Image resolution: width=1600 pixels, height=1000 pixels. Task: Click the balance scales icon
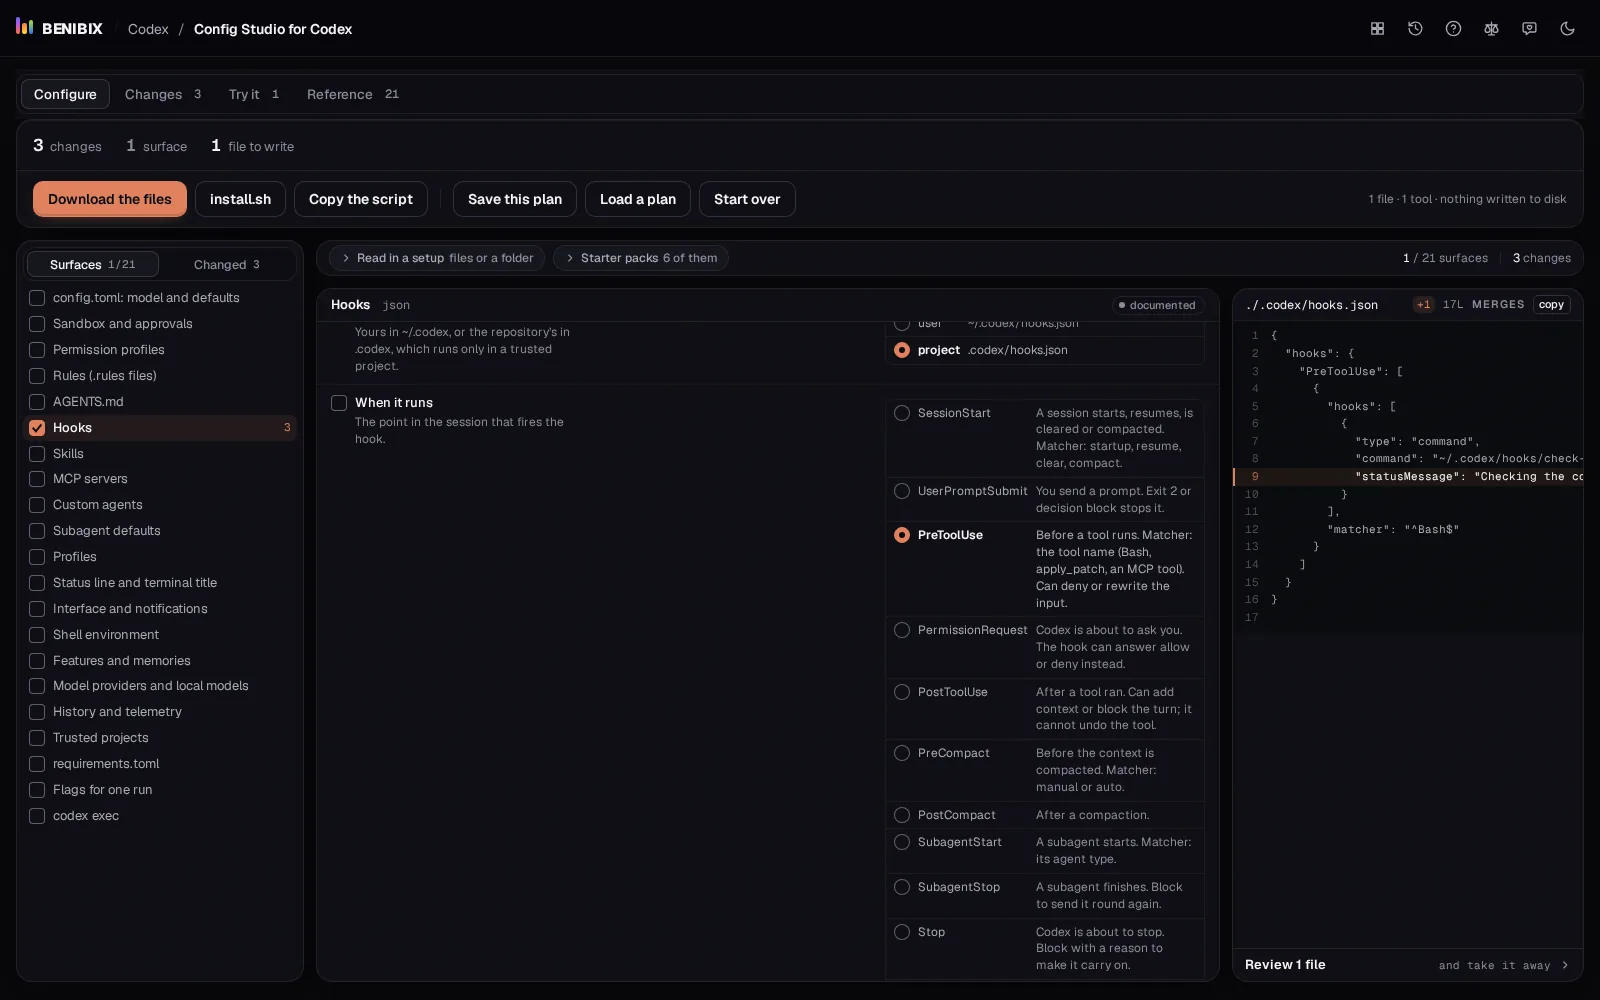tap(1491, 29)
